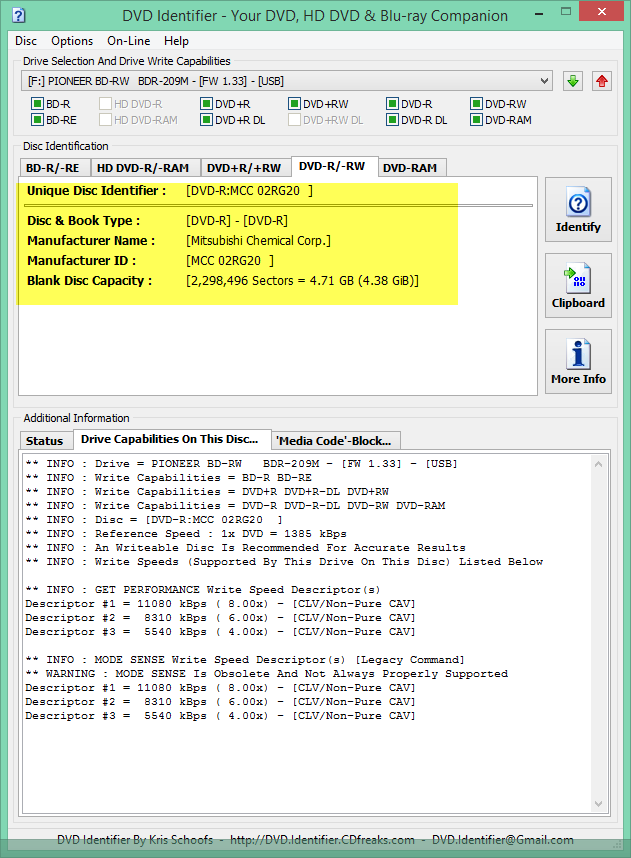
Task: Click the red up arrow drive button
Action: [601, 82]
